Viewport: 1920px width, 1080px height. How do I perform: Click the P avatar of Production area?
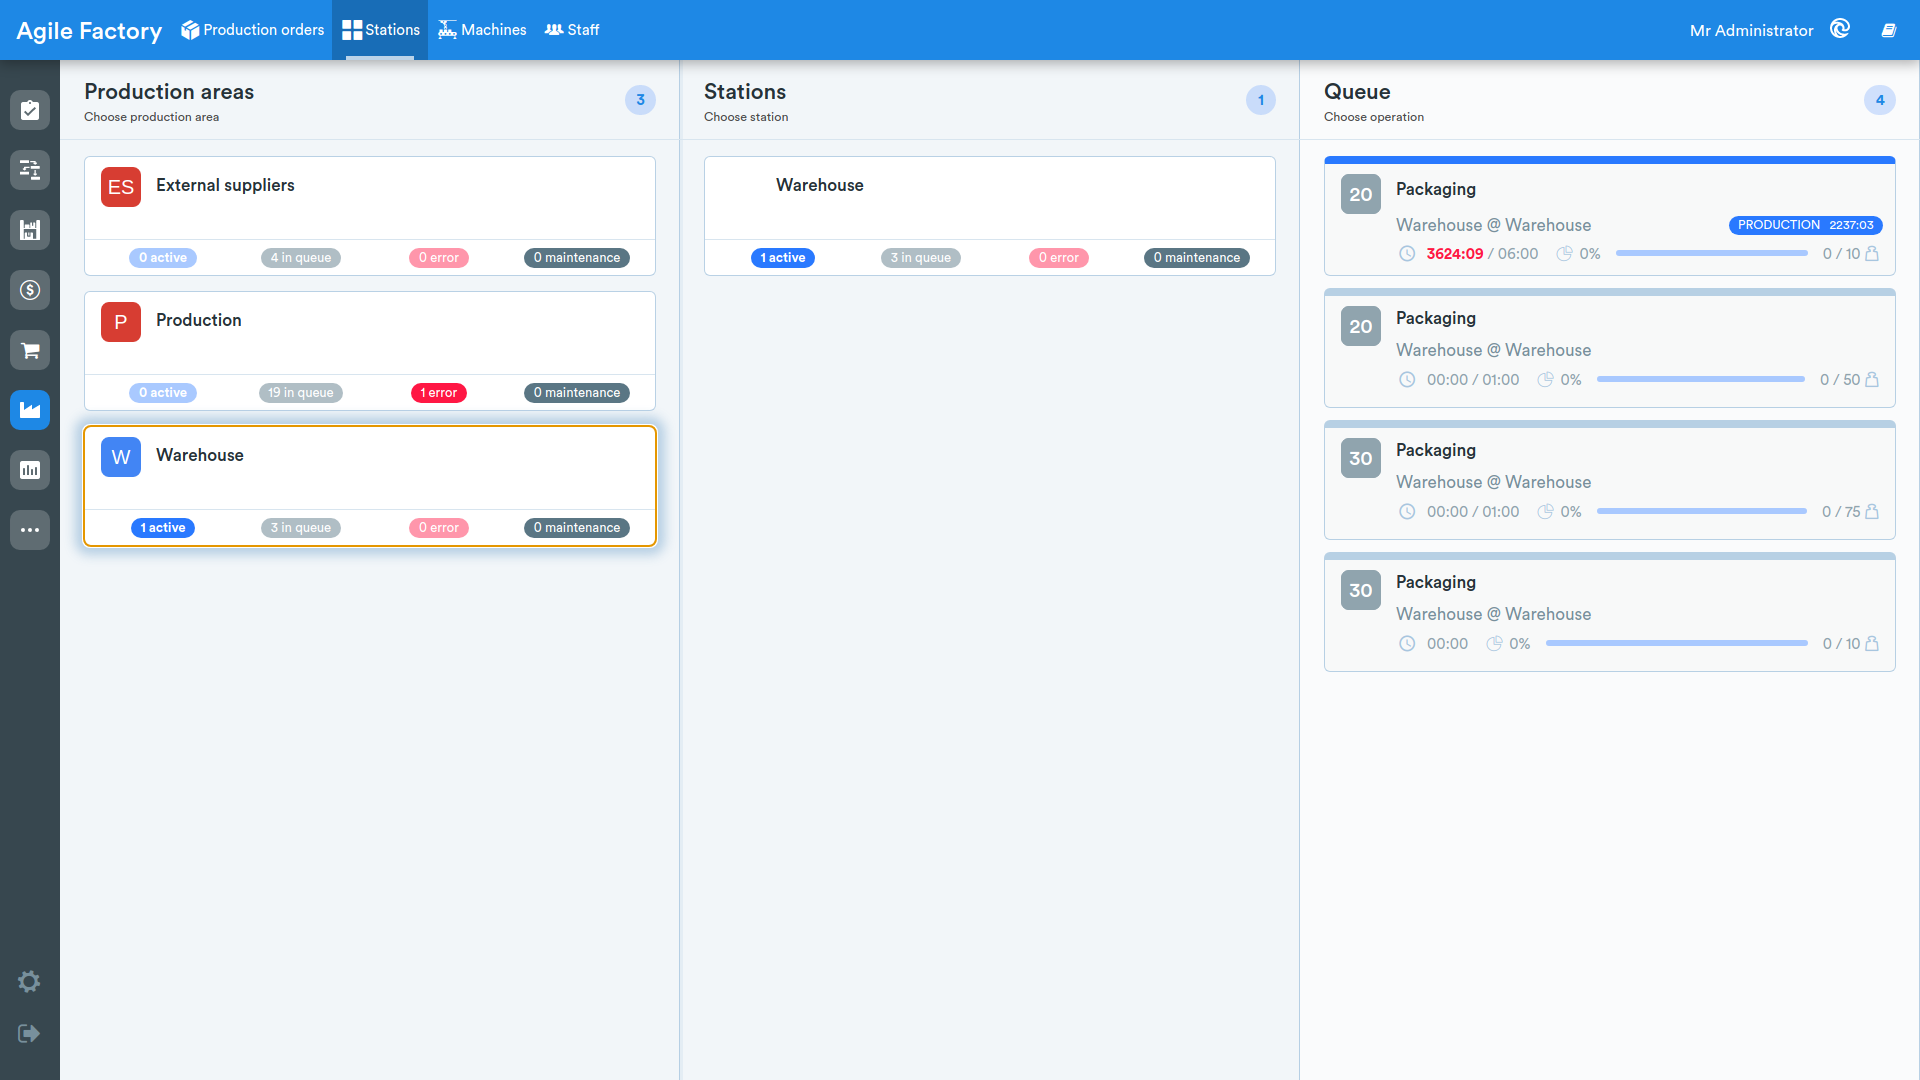121,322
